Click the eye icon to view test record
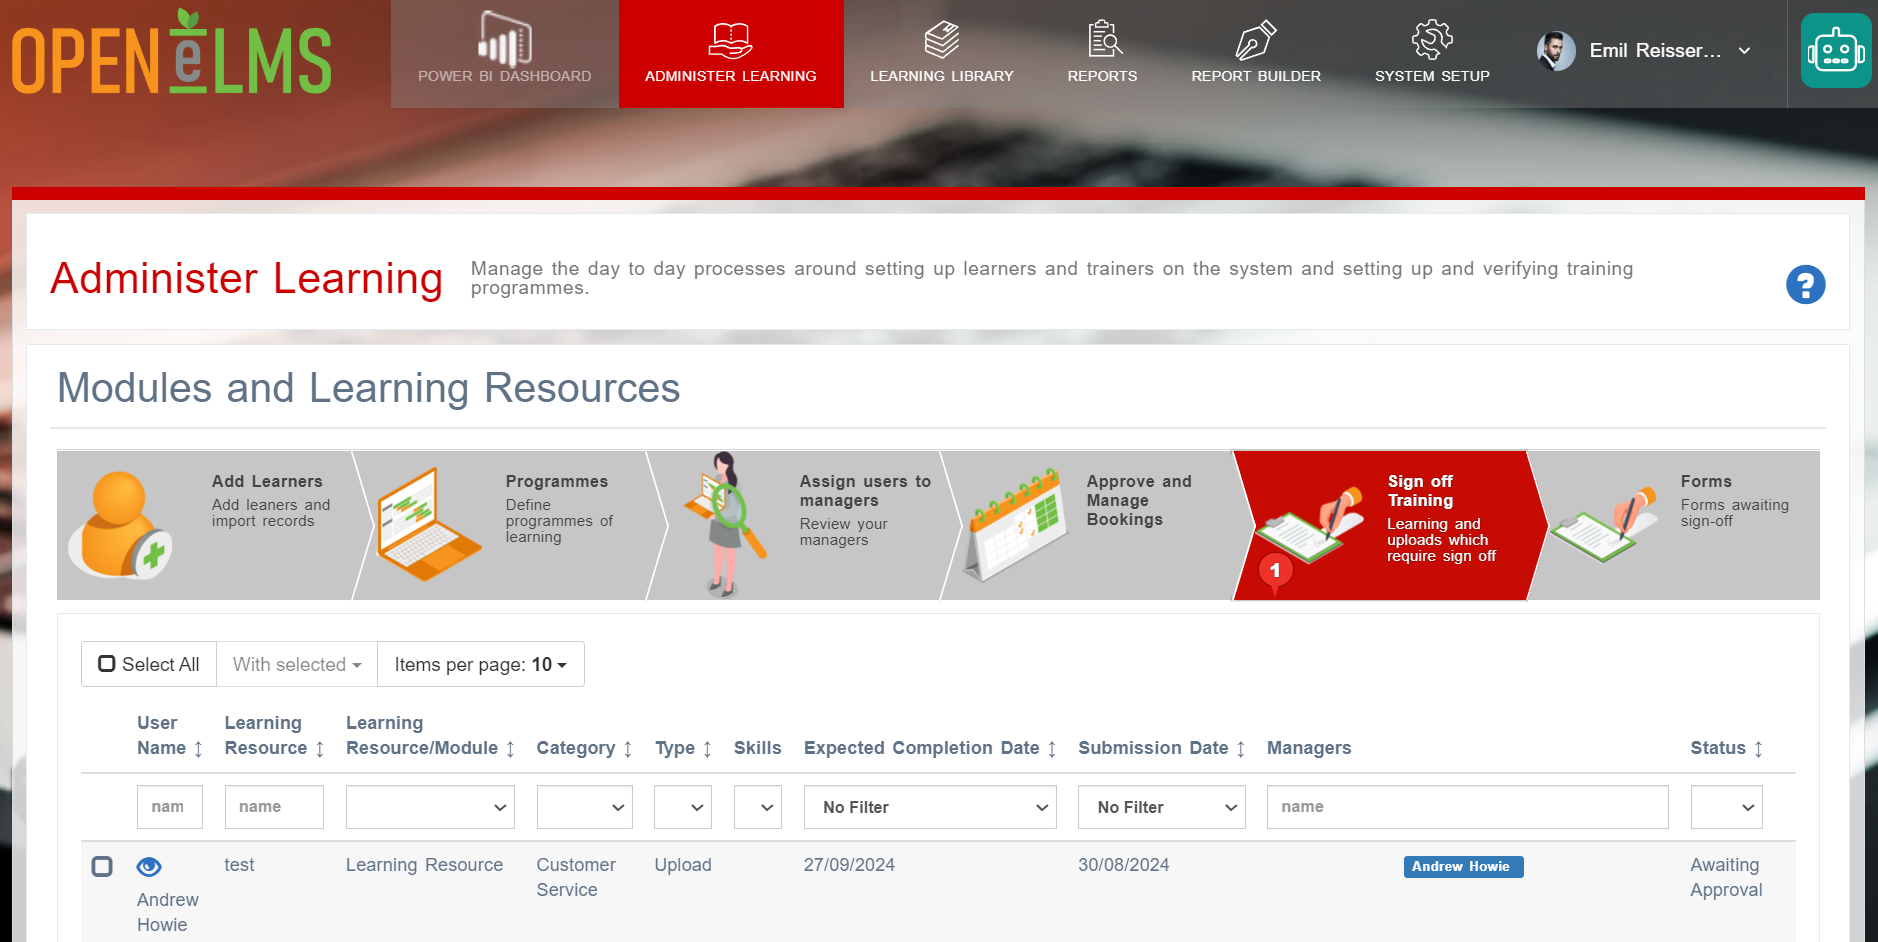The width and height of the screenshot is (1878, 942). (149, 867)
